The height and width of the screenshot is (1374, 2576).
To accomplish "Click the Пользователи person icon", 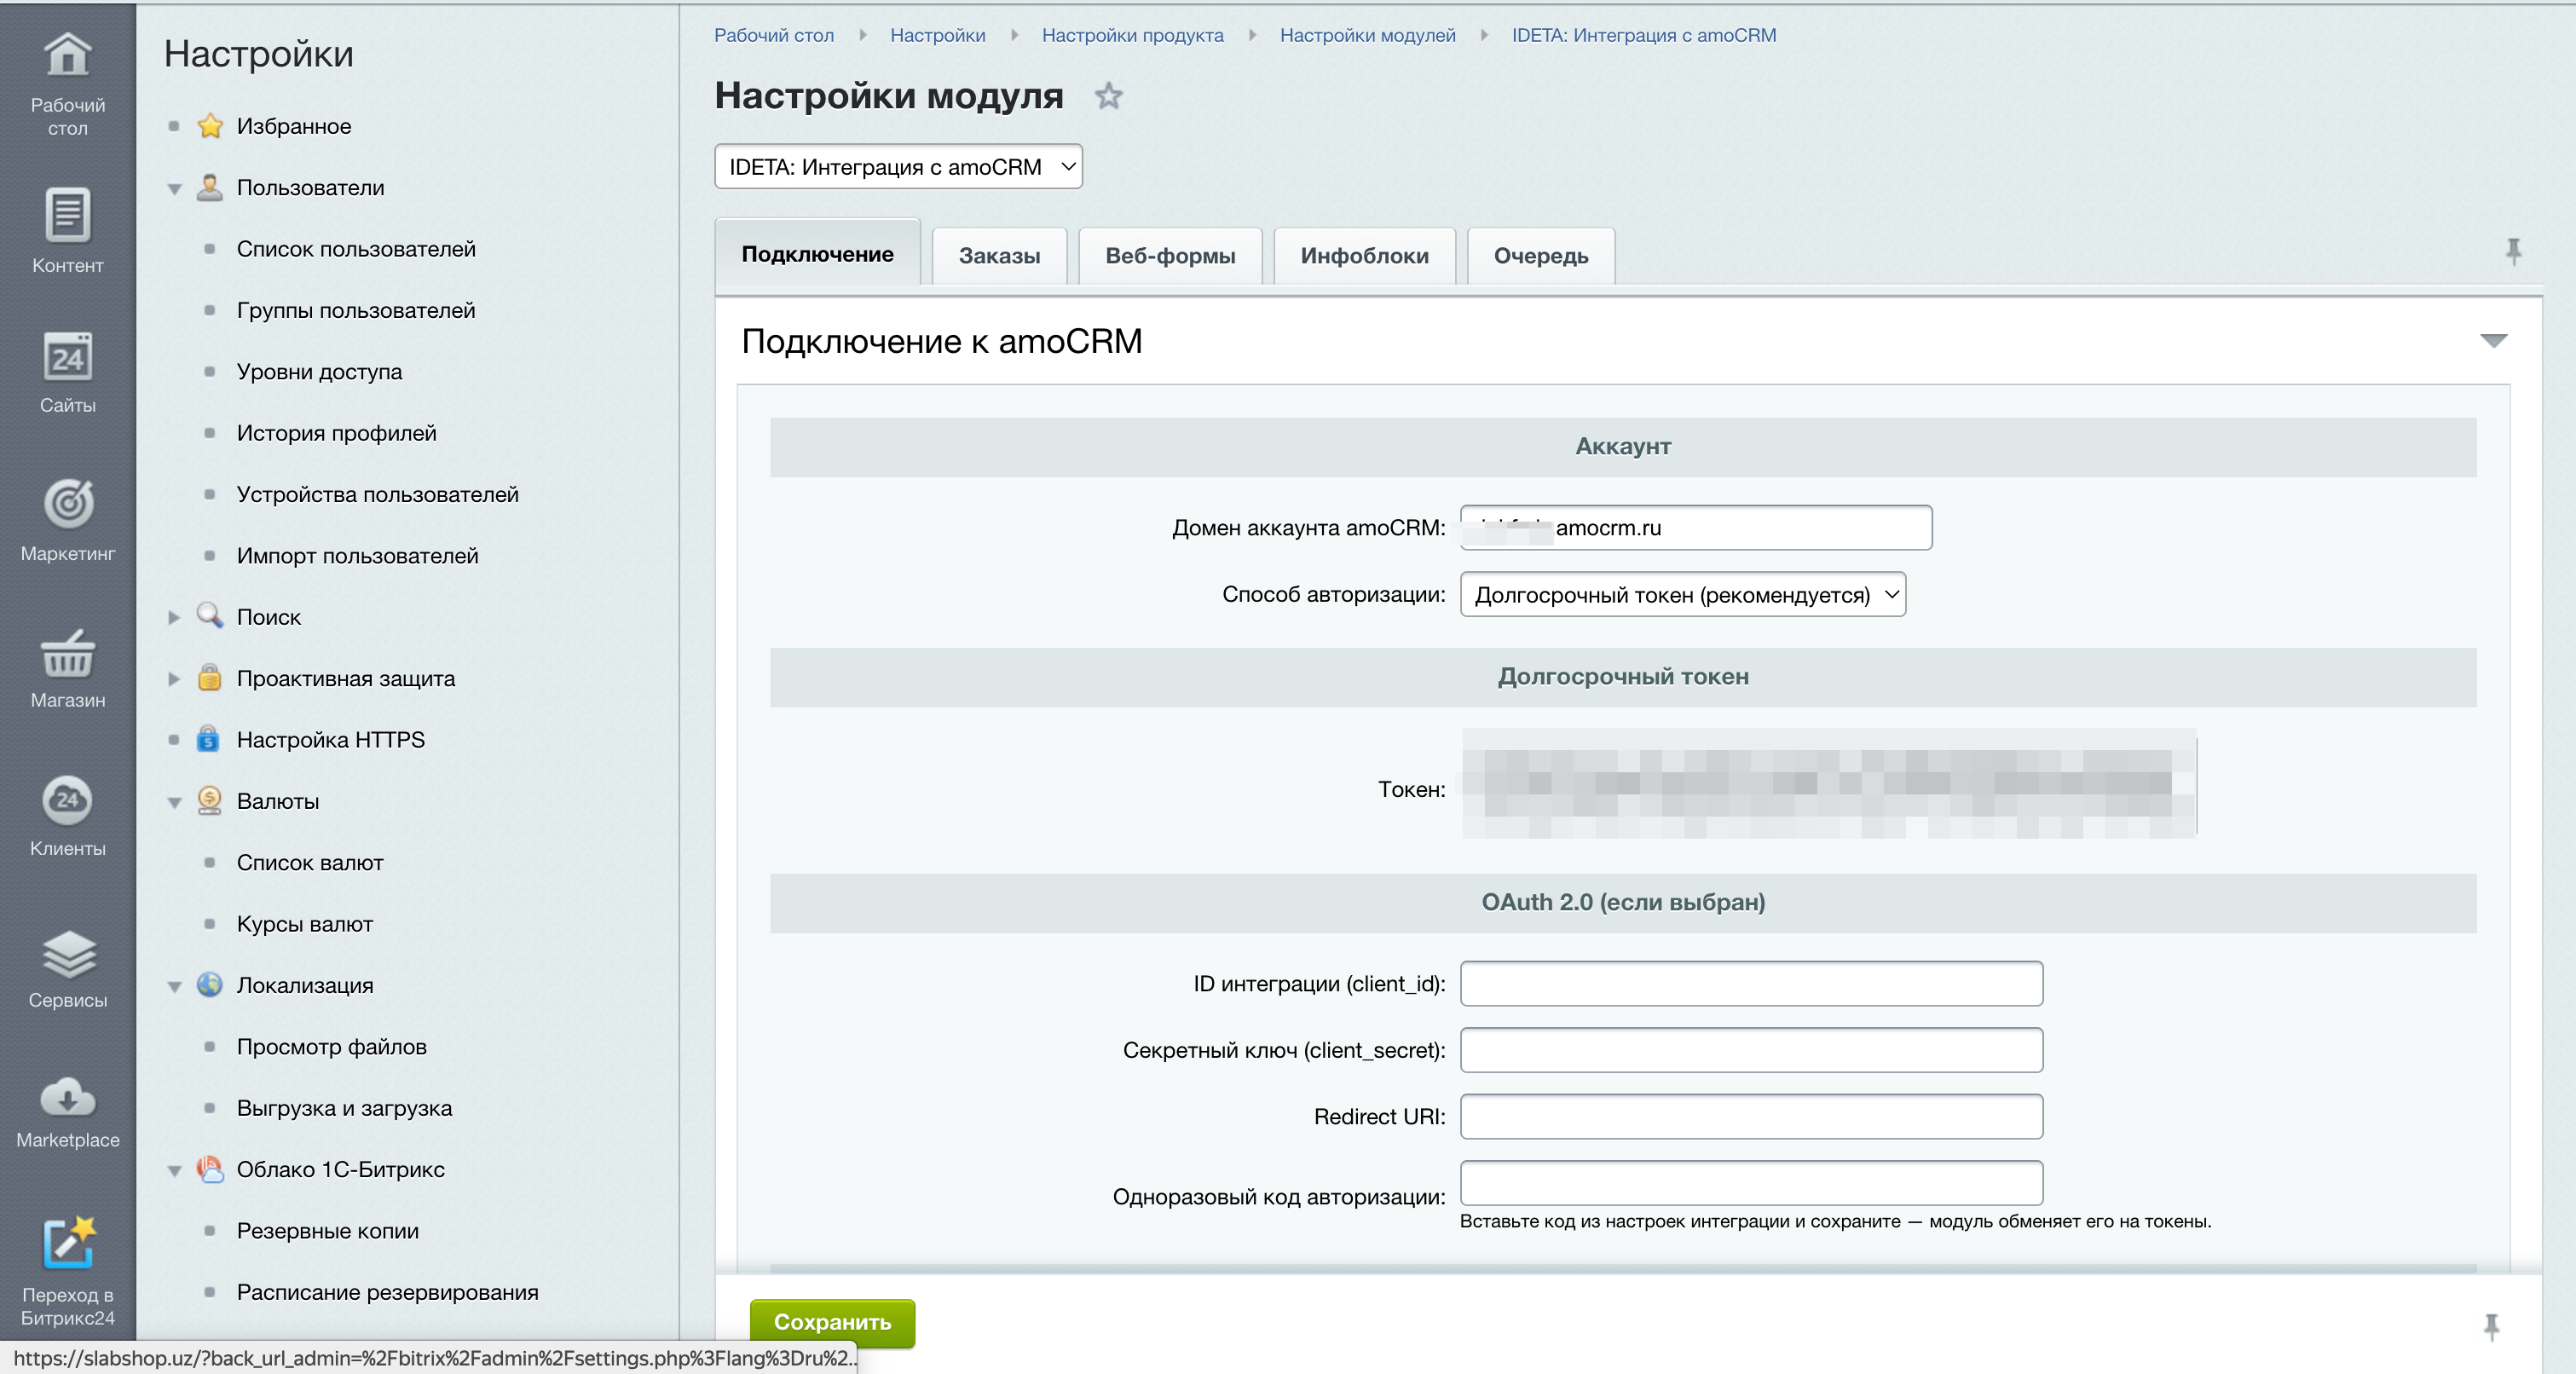I will tap(210, 187).
